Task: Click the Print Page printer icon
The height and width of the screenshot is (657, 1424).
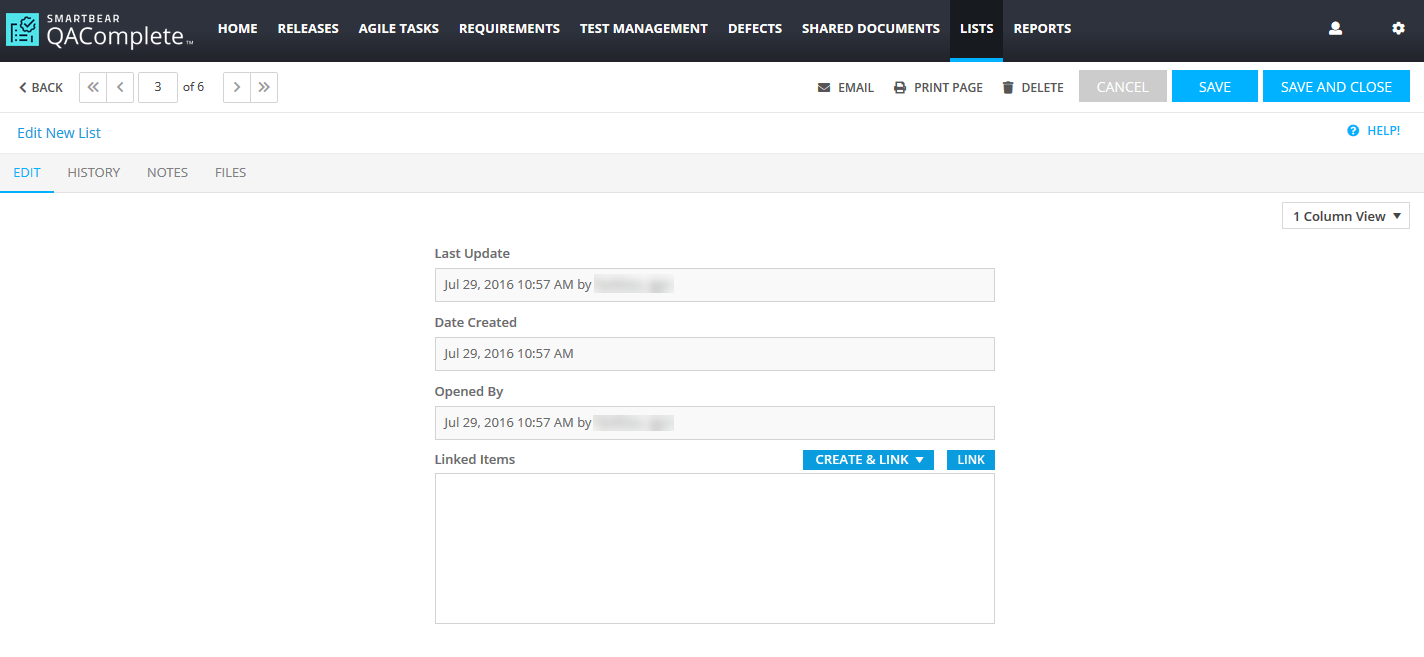Action: 900,88
